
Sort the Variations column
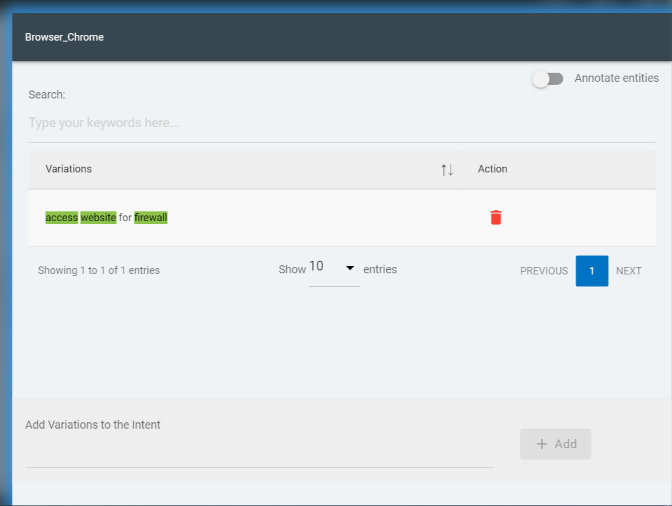(447, 170)
